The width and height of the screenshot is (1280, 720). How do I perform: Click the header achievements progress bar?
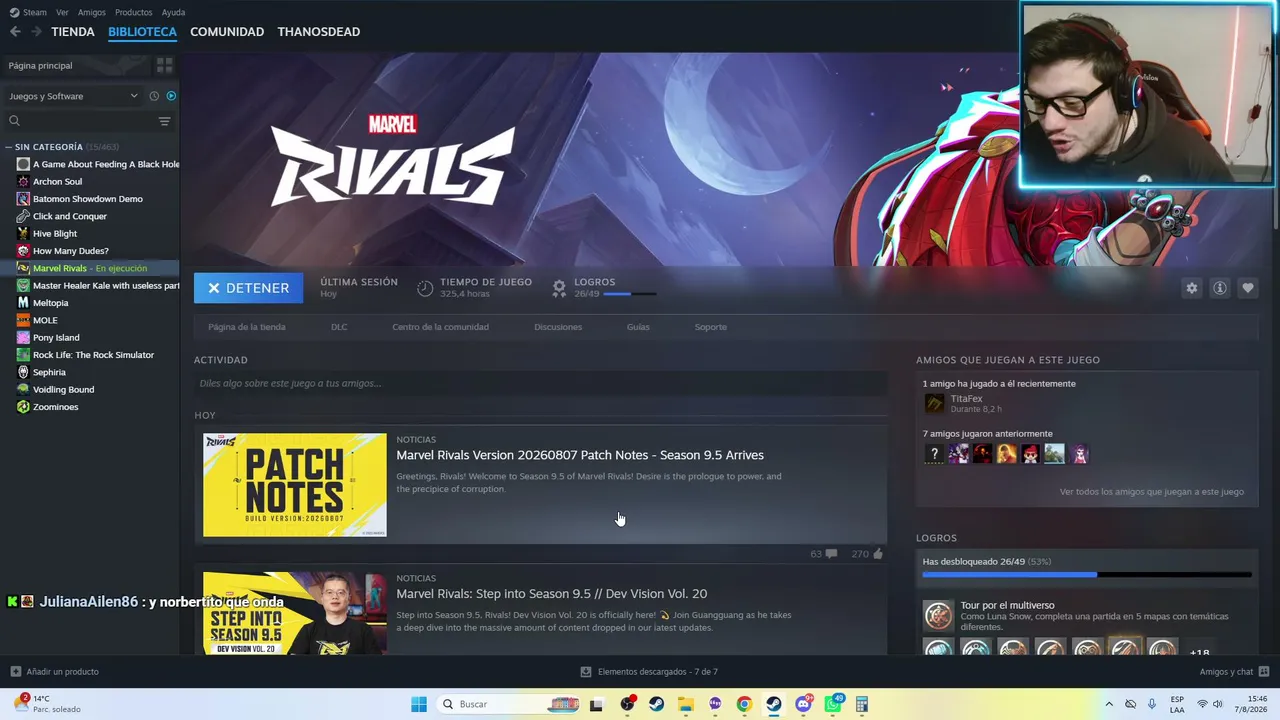pos(630,294)
